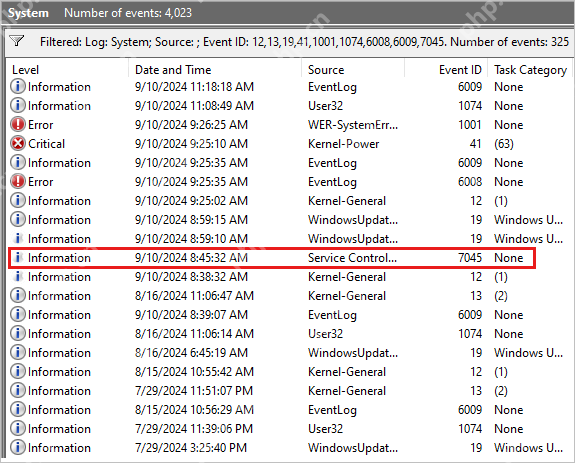Click the Error icon on WER-SystemErr row
This screenshot has height=463, width=575.
pos(18,125)
